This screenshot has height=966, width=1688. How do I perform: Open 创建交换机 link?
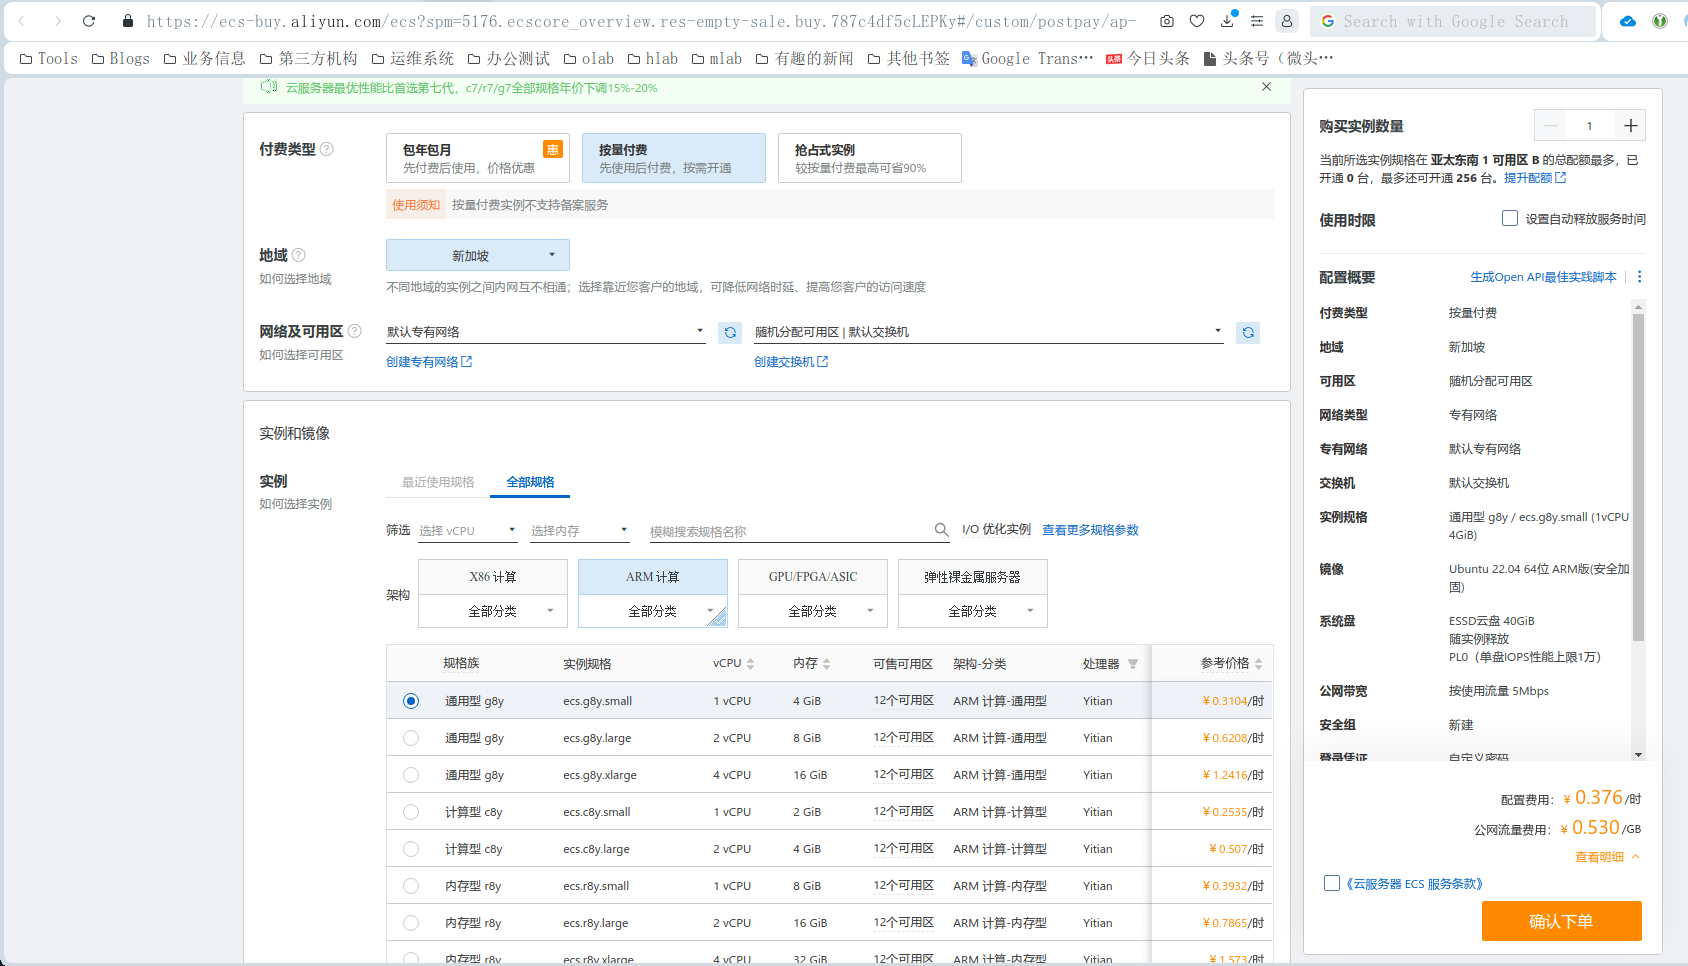click(x=791, y=362)
